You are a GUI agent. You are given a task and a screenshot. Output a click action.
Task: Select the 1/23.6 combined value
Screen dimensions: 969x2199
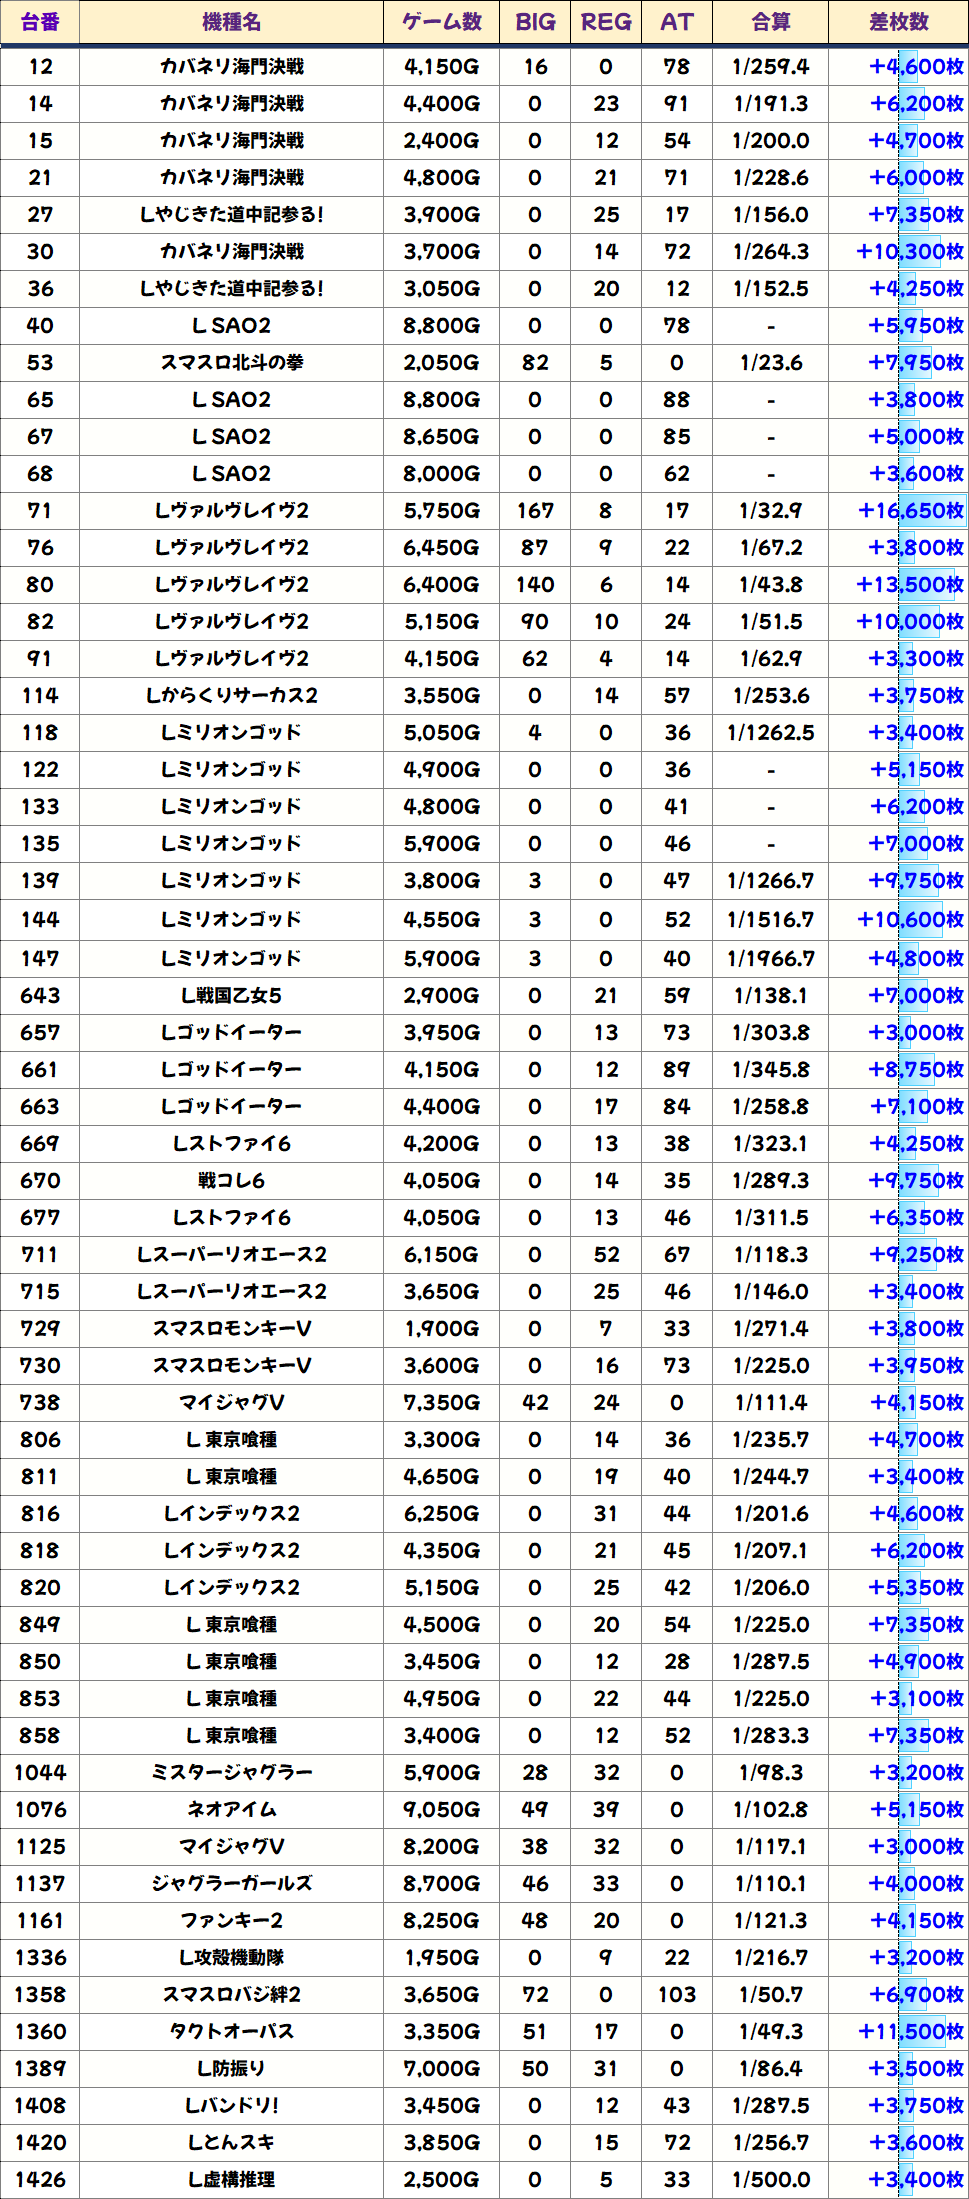[x=770, y=363]
